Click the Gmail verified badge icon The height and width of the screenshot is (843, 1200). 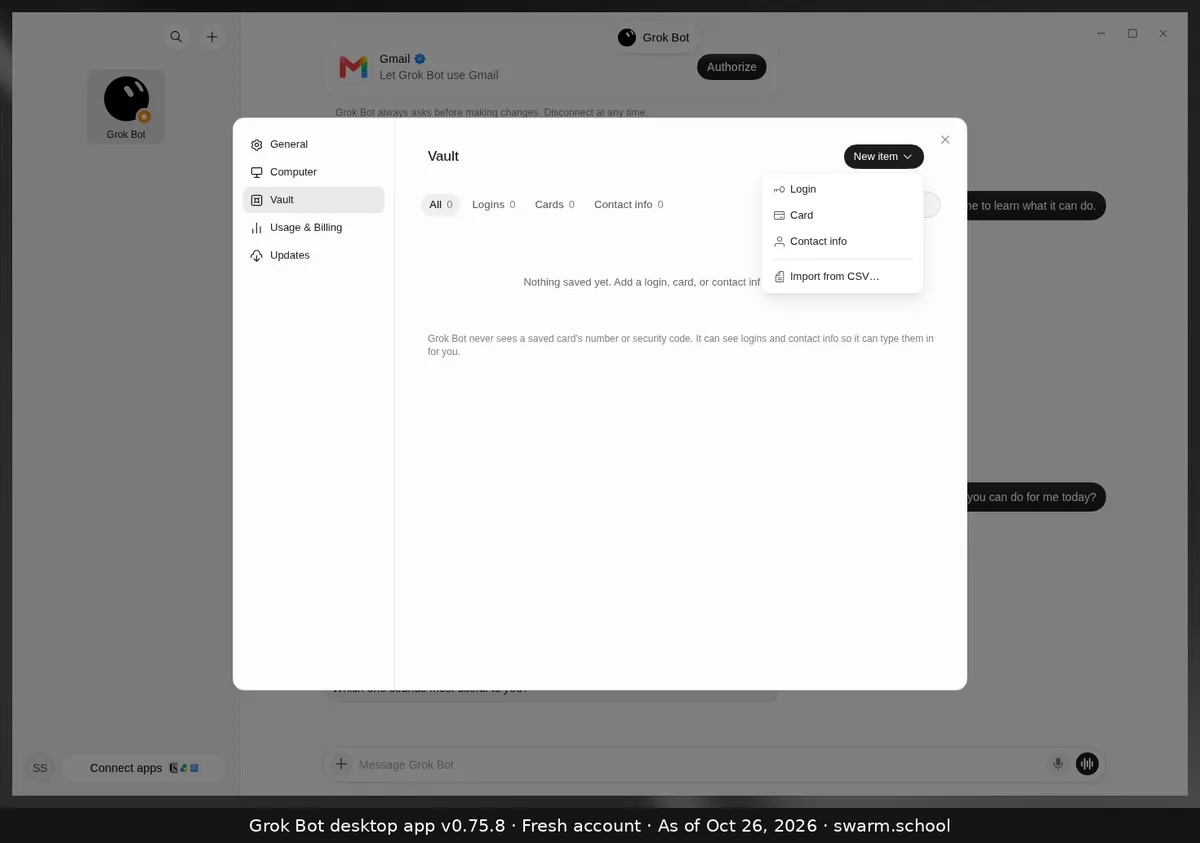click(x=421, y=59)
